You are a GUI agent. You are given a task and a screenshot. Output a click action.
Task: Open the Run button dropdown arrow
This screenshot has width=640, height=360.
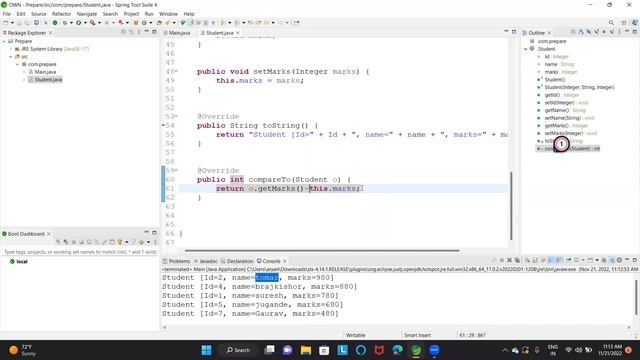point(84,23)
